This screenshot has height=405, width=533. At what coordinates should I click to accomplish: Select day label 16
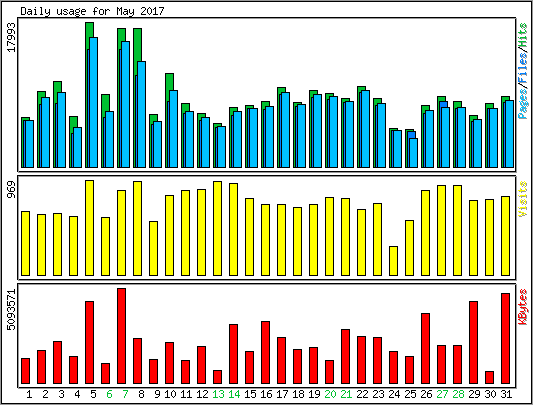266,394
